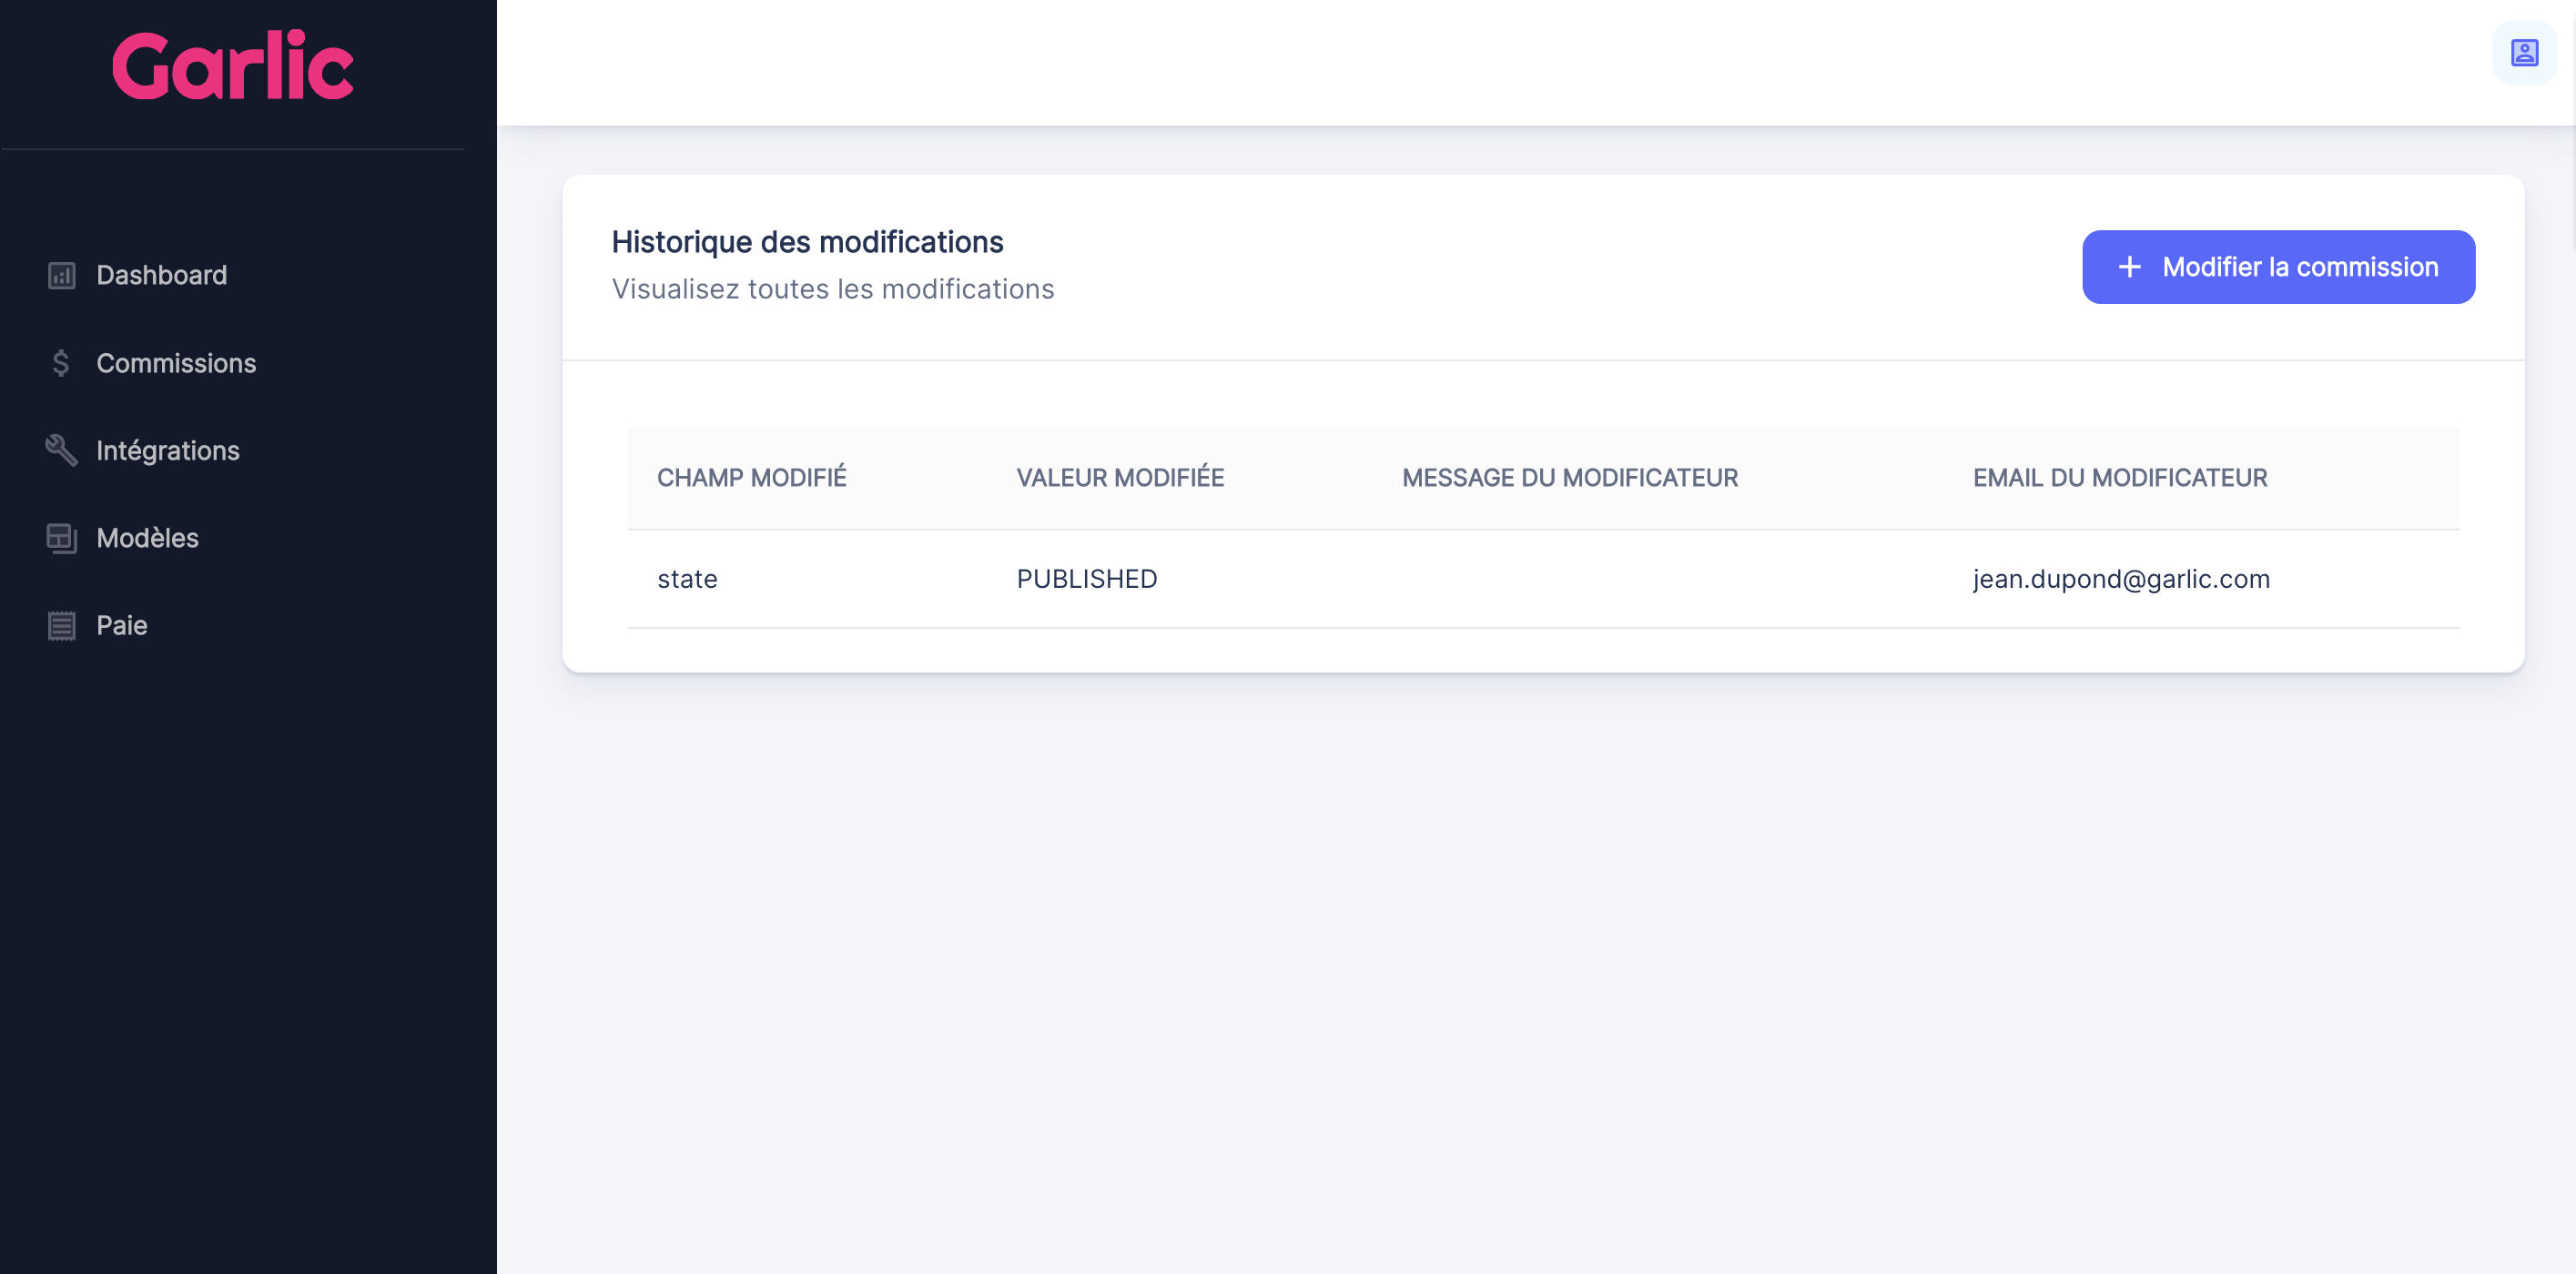Click the Garlic logo
Viewport: 2576px width, 1274px height.
(232, 65)
